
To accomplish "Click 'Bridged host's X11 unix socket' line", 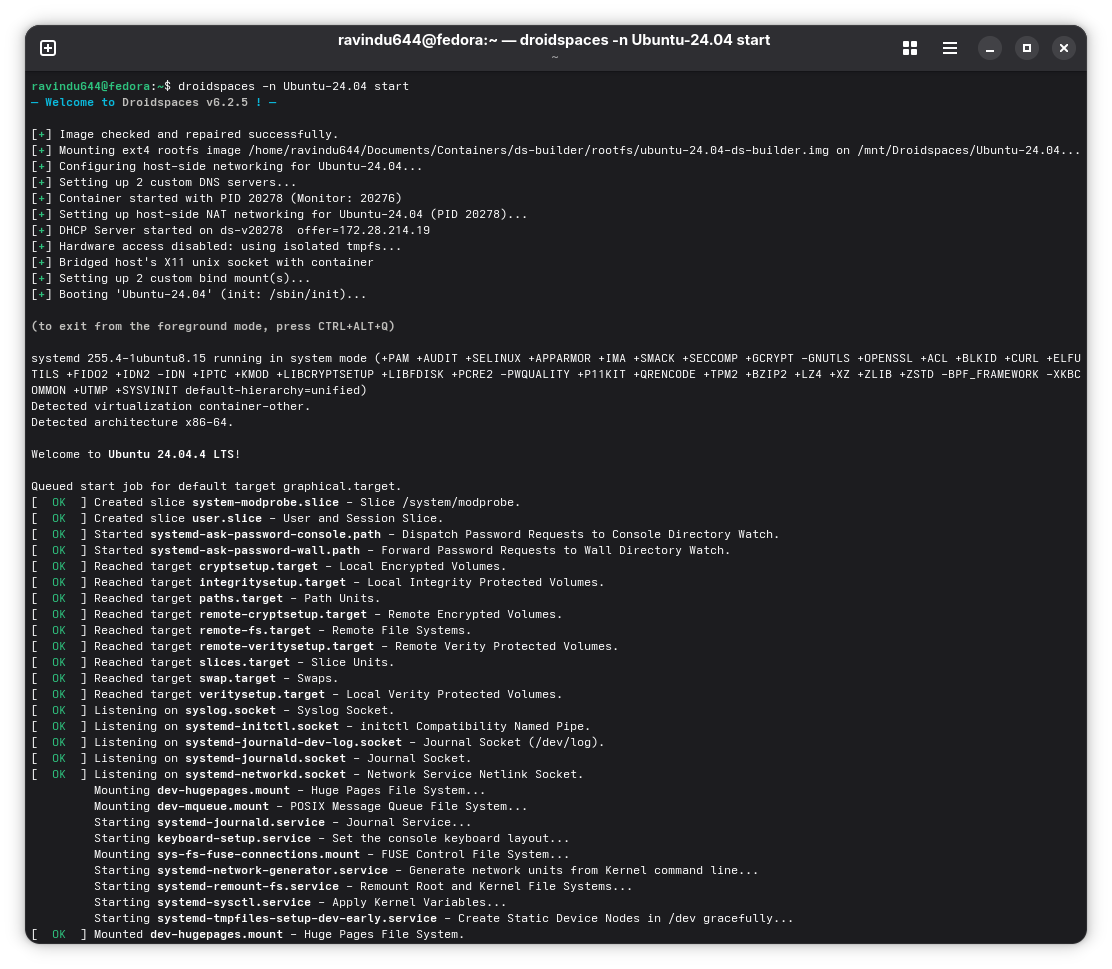I will click(x=202, y=262).
